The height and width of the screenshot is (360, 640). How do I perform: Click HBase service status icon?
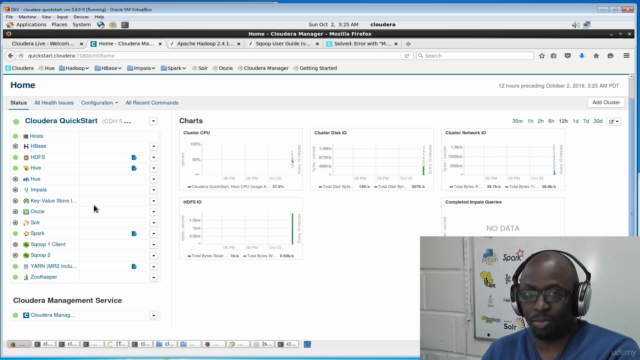coord(16,146)
